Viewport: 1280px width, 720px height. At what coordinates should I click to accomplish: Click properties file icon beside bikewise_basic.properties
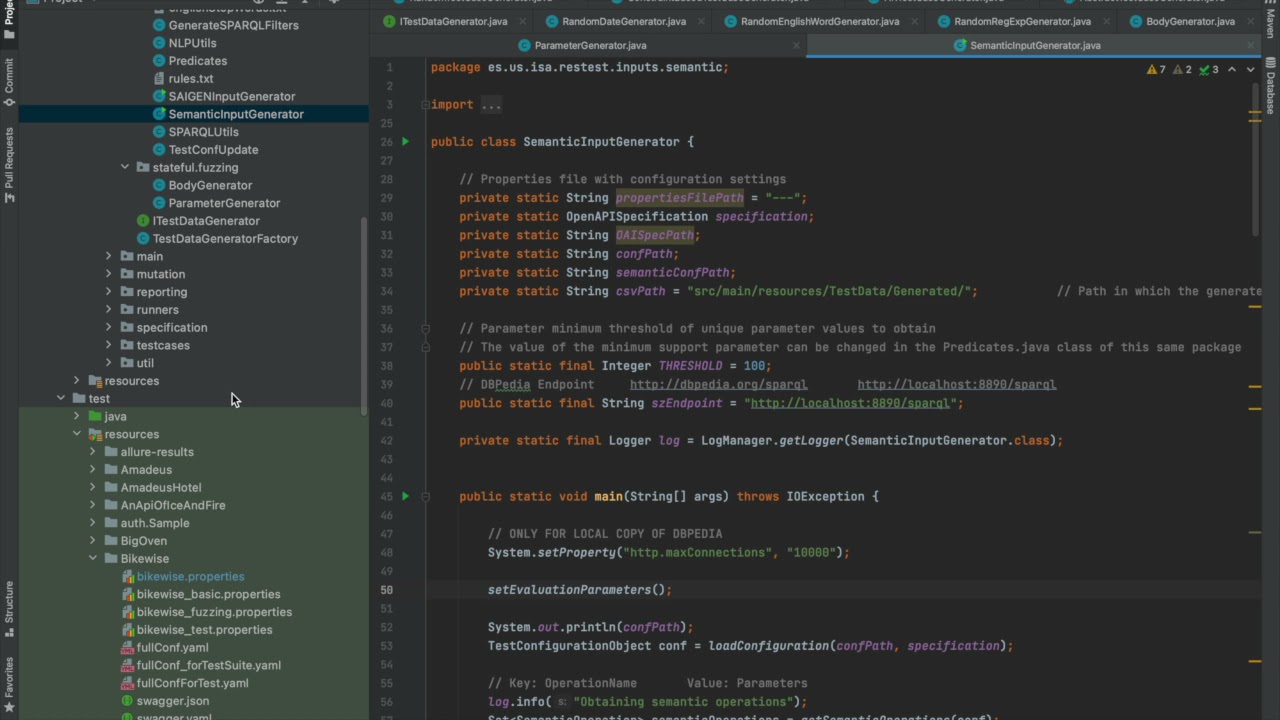coord(127,594)
